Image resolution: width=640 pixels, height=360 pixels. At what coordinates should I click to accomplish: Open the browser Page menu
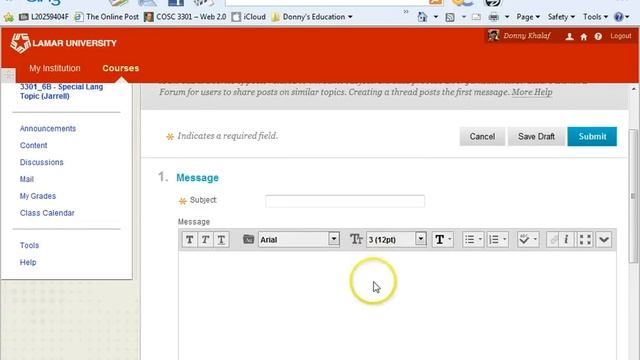[528, 17]
